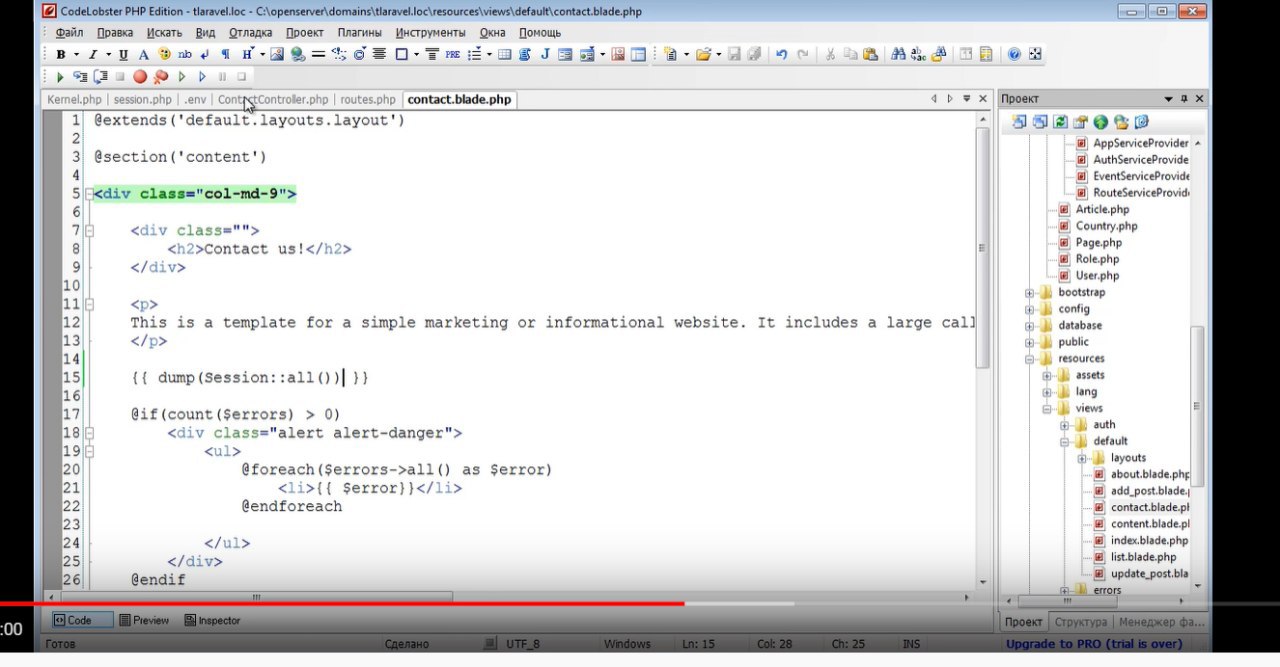The image size is (1280, 667).
Task: Switch to the routes.php tab
Action: pos(368,100)
